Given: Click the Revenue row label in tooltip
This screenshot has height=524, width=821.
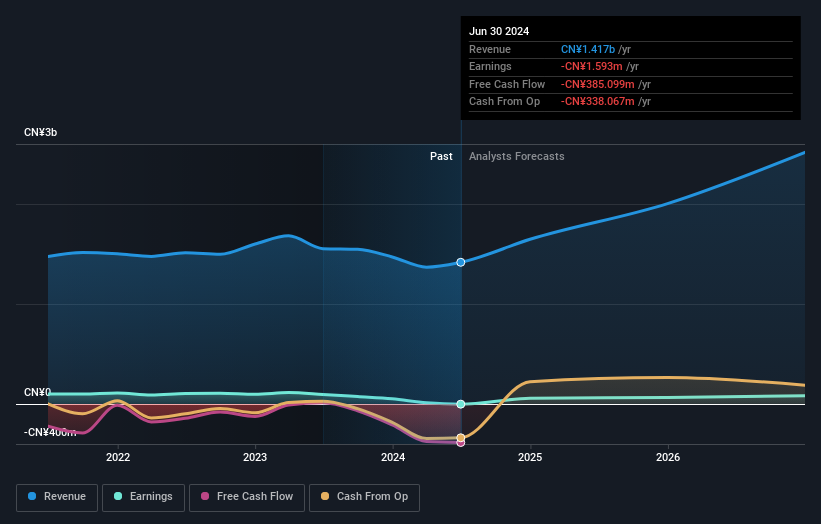Looking at the screenshot, I should 490,49.
